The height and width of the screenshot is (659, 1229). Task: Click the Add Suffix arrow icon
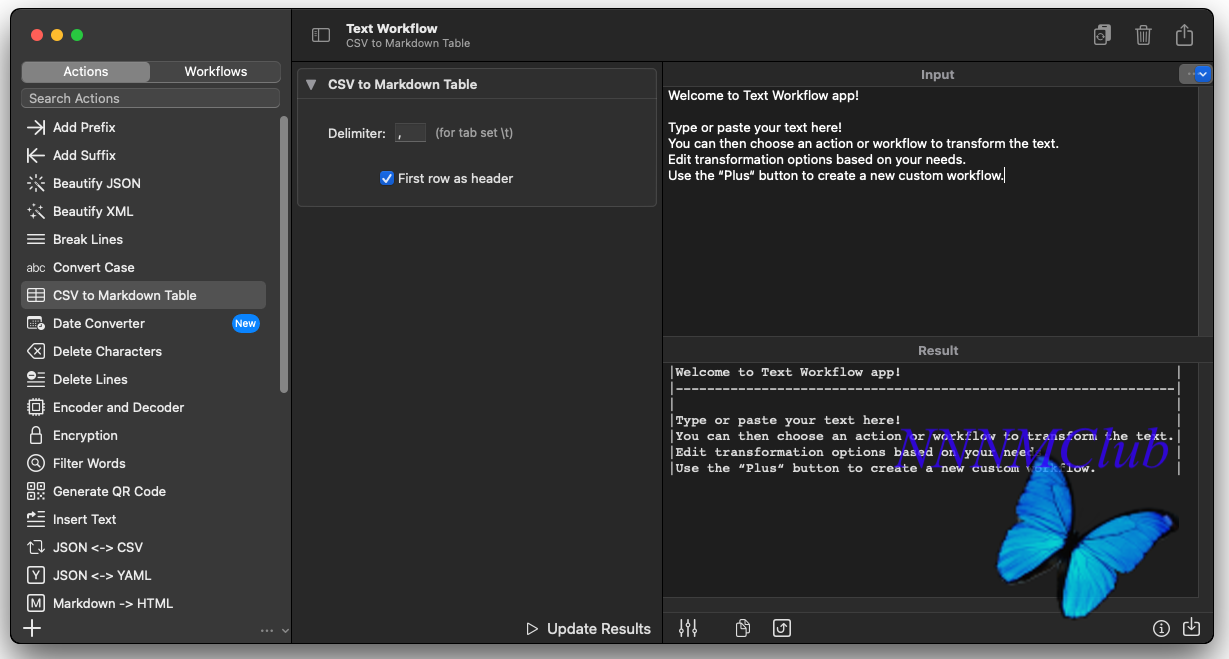[x=36, y=155]
